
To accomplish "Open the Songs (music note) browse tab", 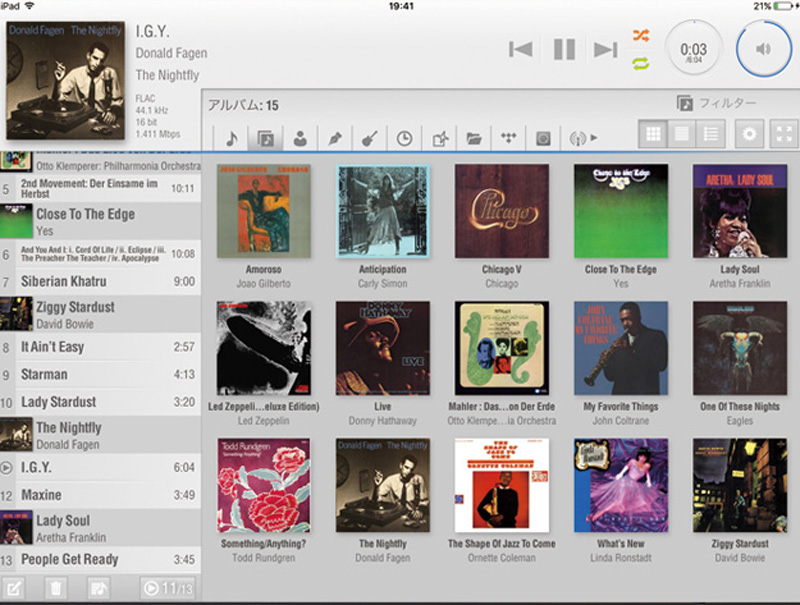I will [x=232, y=138].
